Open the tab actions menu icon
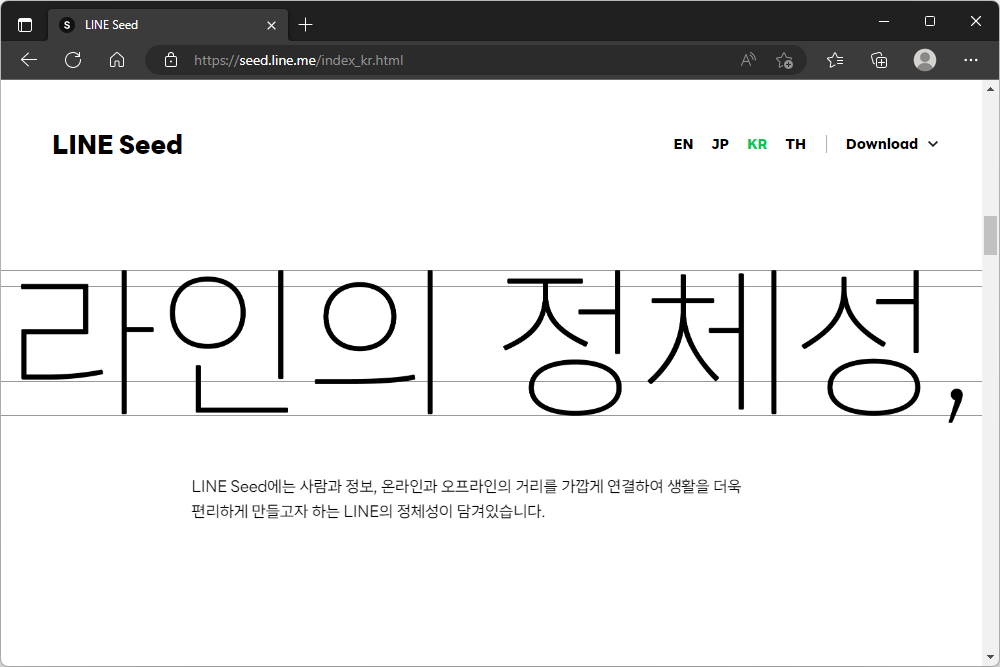The width and height of the screenshot is (1000, 667). (x=25, y=25)
